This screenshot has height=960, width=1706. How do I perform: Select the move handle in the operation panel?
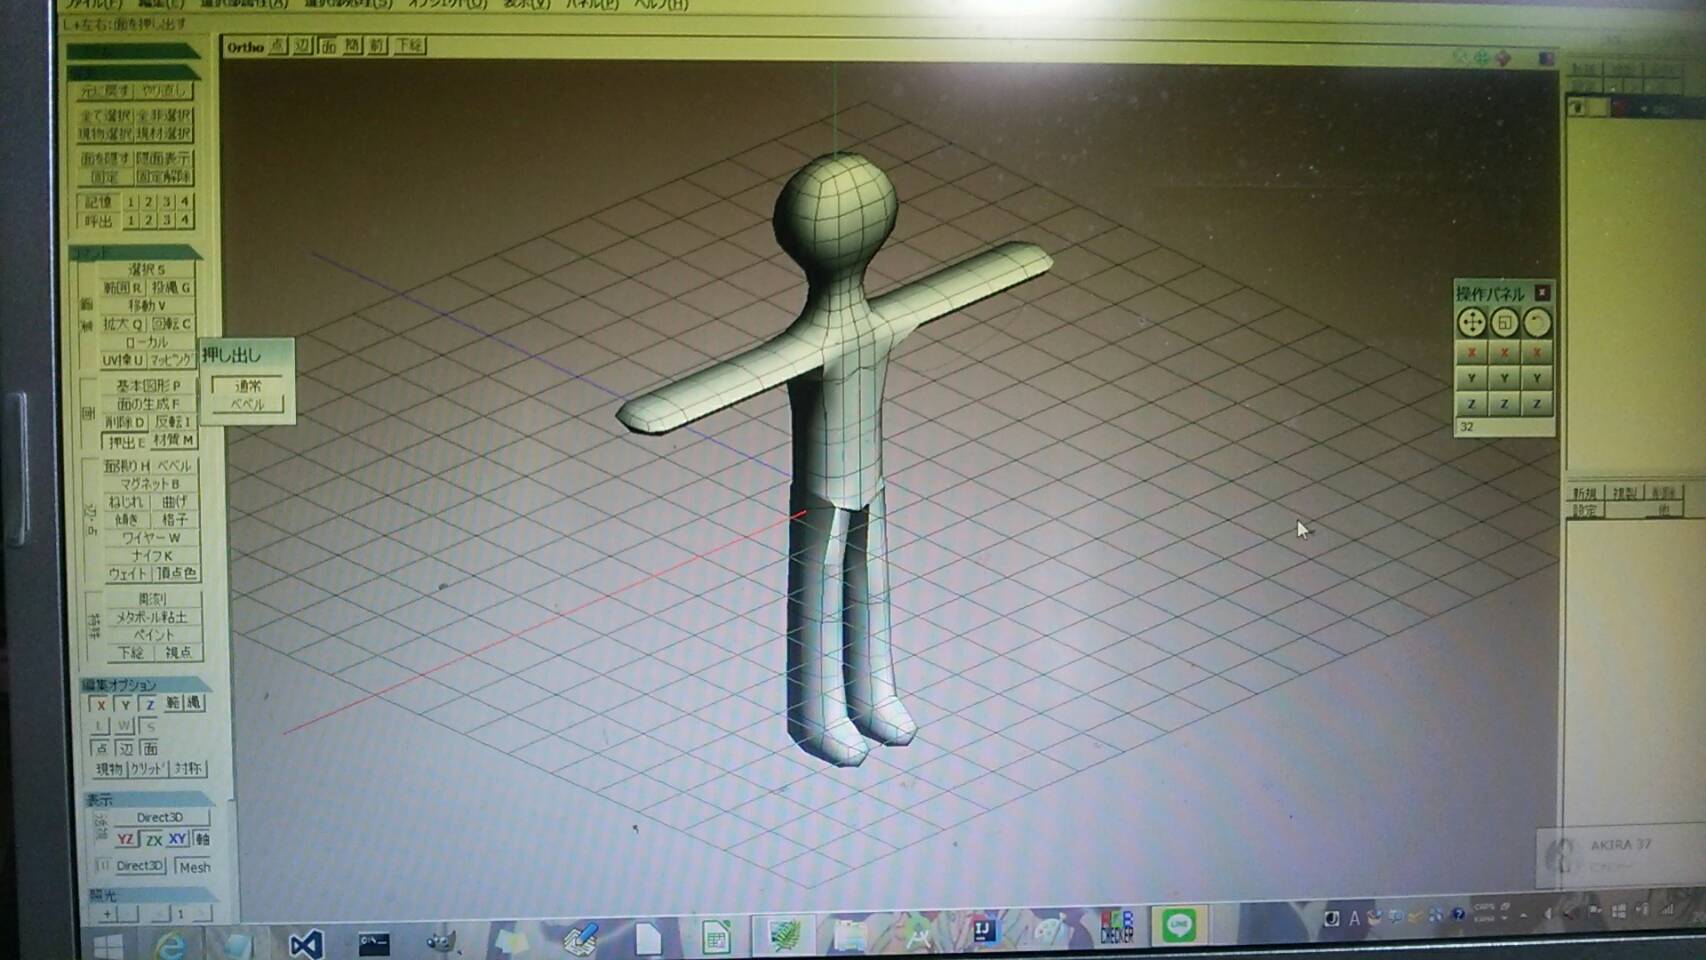1471,322
